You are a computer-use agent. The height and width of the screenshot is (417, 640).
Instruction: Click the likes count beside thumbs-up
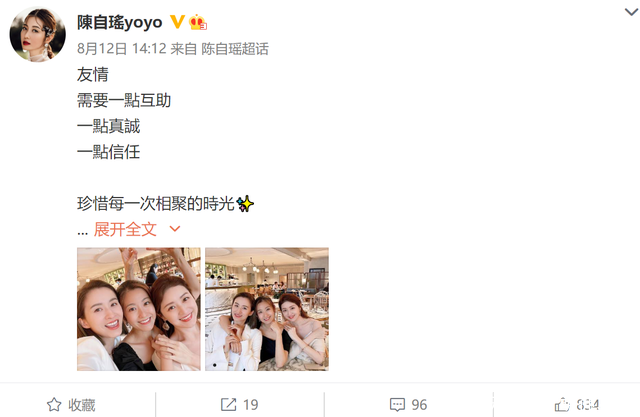(588, 405)
